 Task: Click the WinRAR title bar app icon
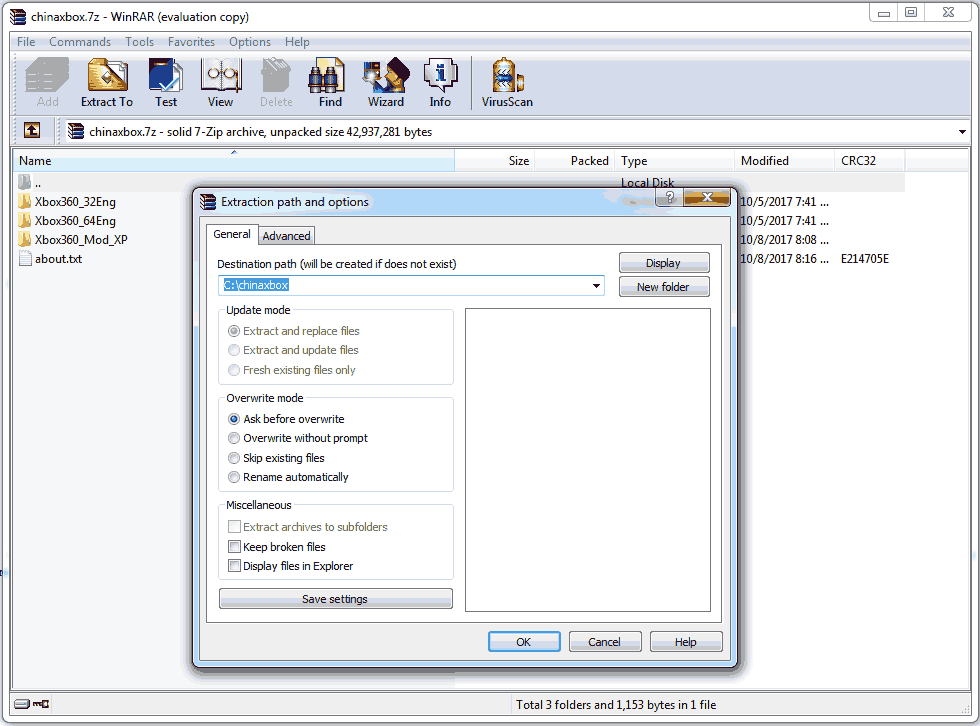18,16
